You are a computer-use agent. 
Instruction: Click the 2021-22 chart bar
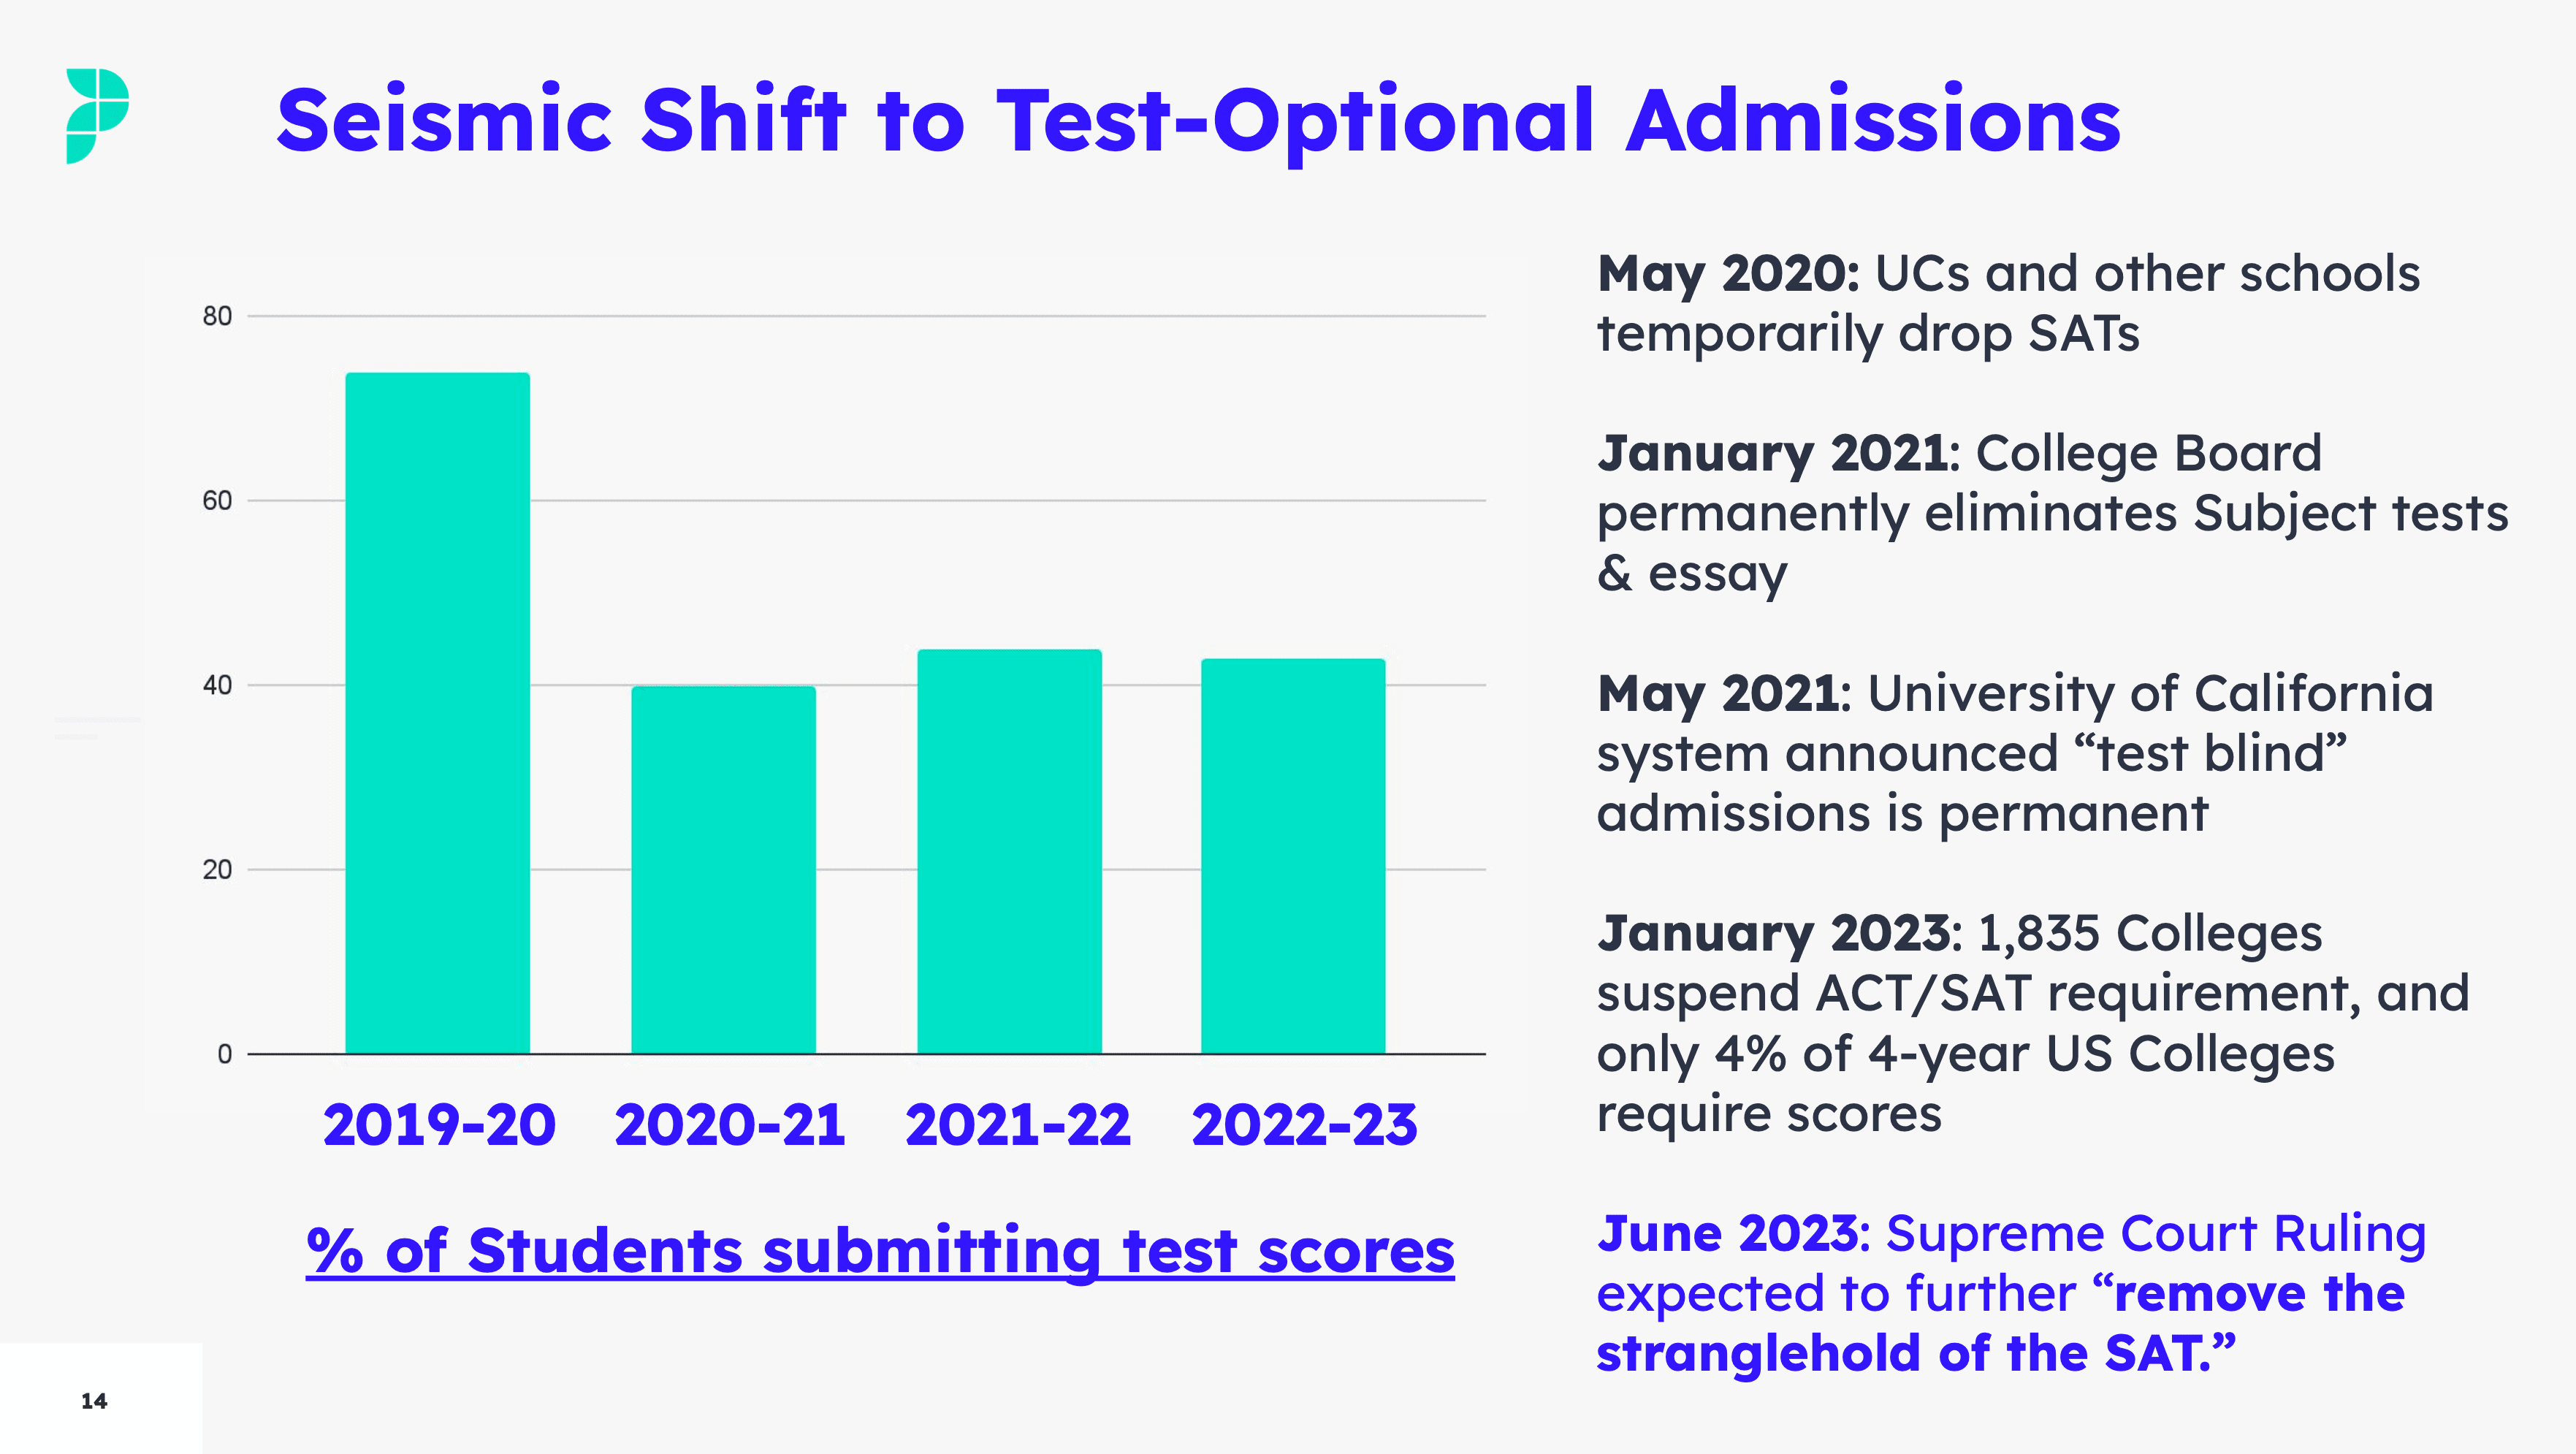click(x=1009, y=851)
